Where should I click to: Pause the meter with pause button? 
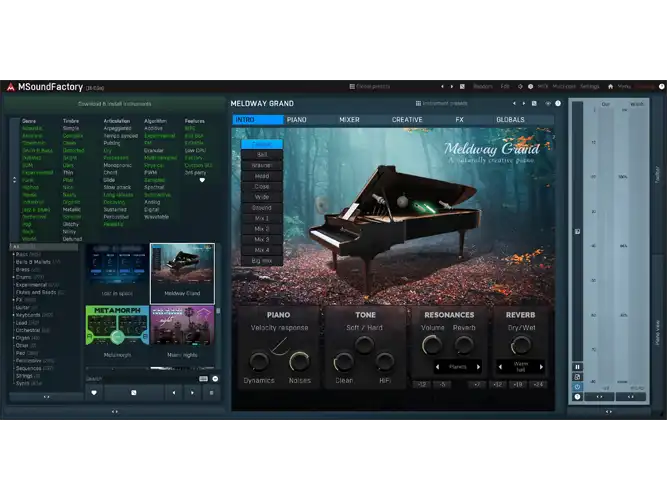point(577,367)
